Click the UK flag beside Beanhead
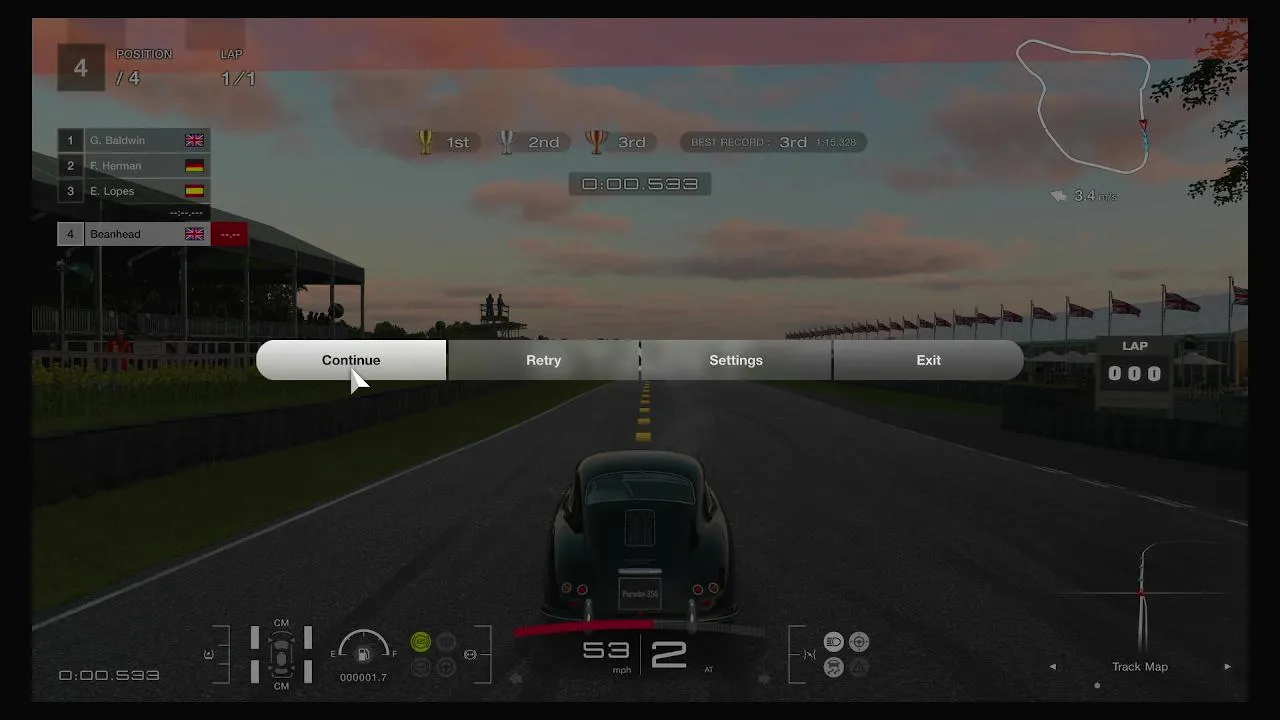Viewport: 1280px width, 720px height. 194,234
